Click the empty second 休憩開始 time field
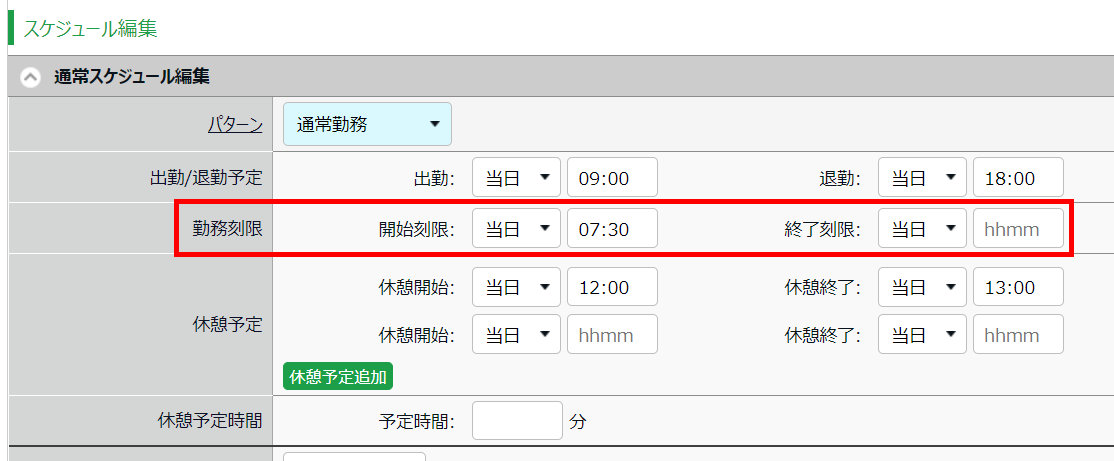Screen dimensions: 1114x461 [612, 334]
